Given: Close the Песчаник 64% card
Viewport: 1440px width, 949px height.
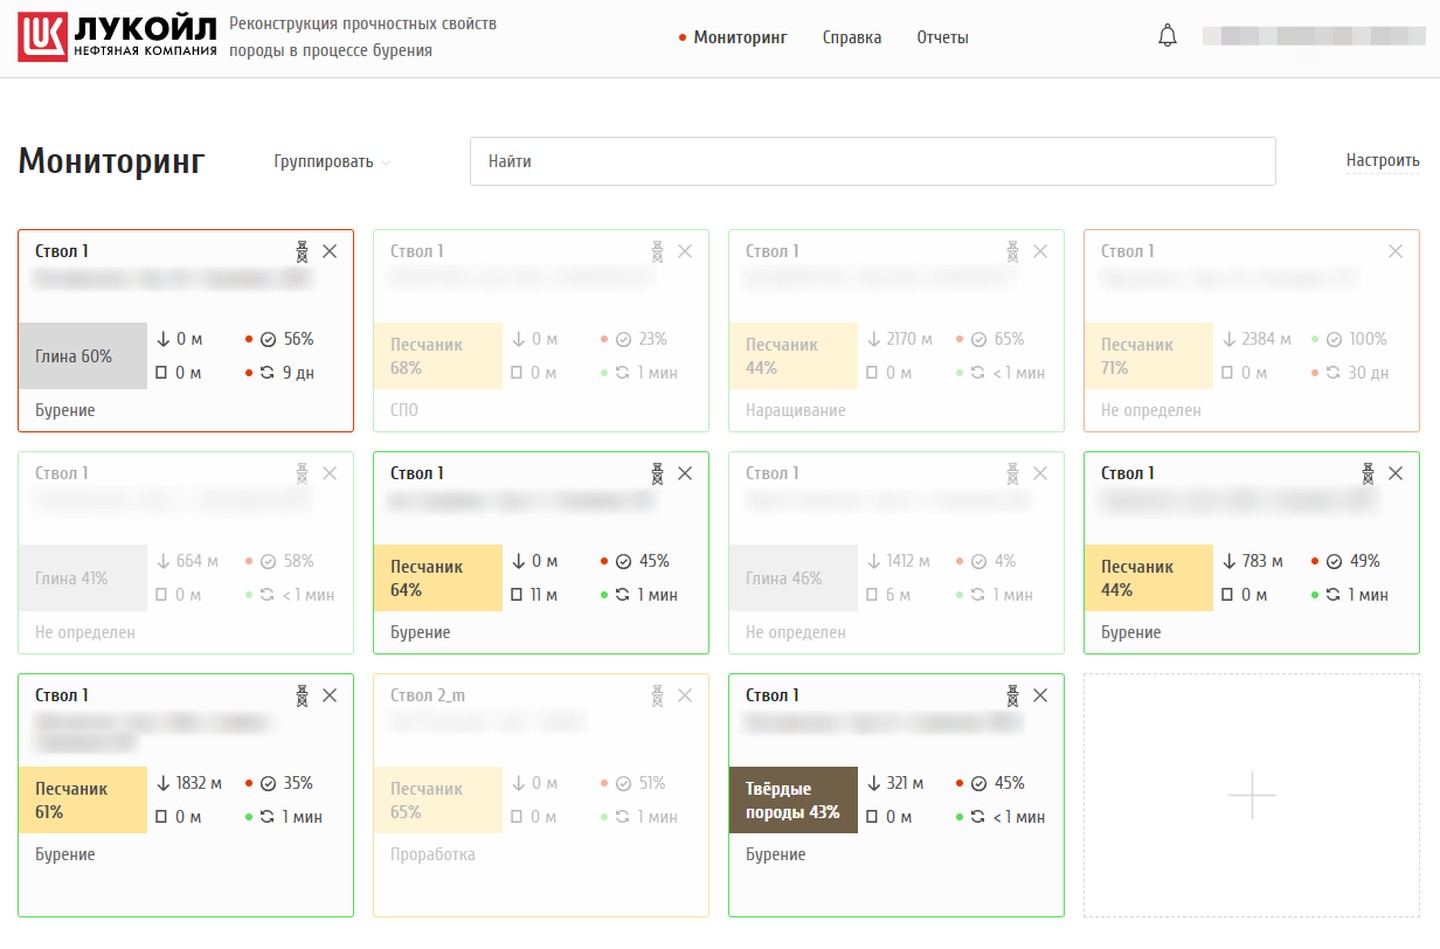Looking at the screenshot, I should point(685,474).
